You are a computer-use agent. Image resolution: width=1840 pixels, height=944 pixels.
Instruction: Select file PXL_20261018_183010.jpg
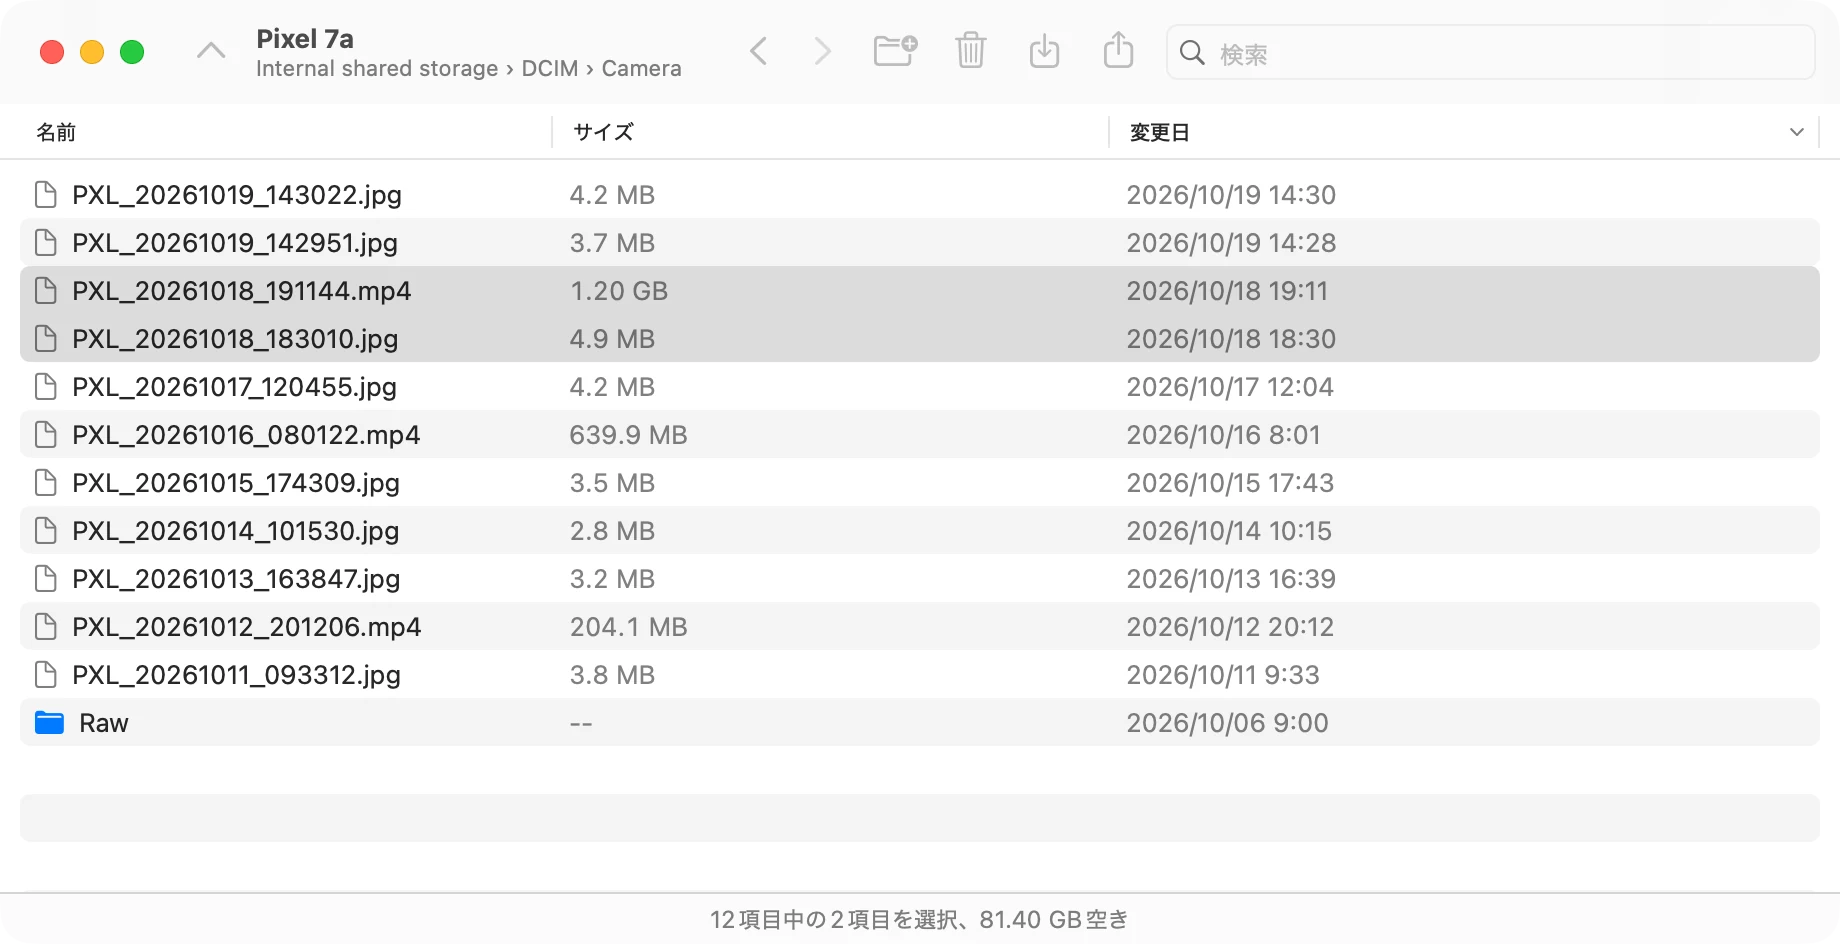(x=920, y=339)
